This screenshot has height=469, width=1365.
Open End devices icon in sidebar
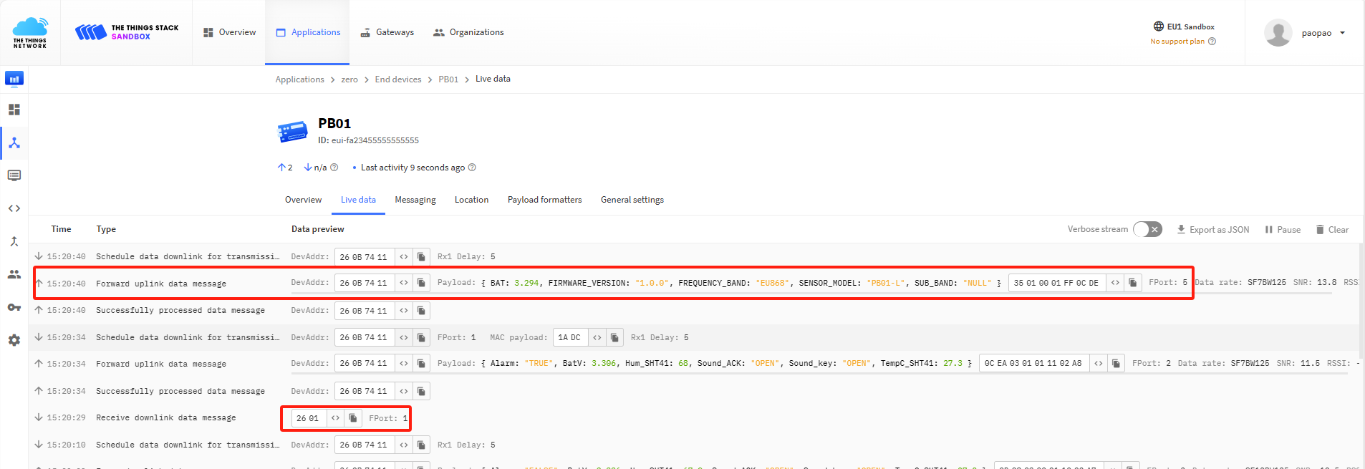(x=14, y=142)
